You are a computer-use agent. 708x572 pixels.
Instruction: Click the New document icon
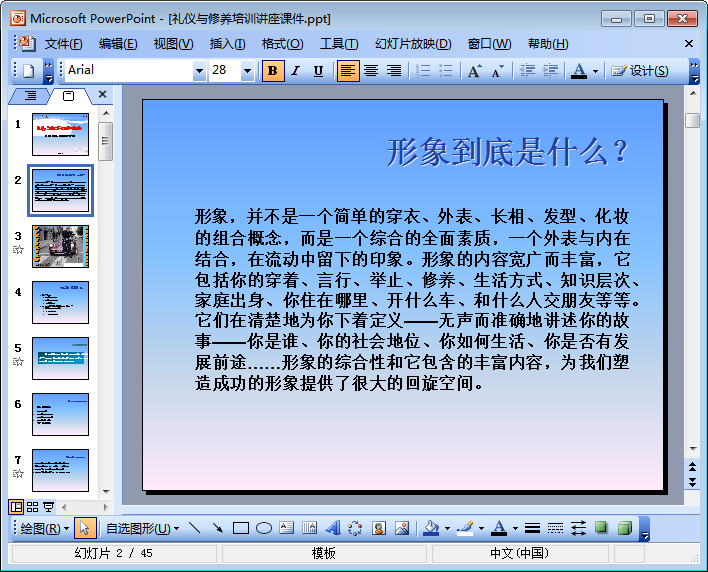pyautogui.click(x=29, y=71)
